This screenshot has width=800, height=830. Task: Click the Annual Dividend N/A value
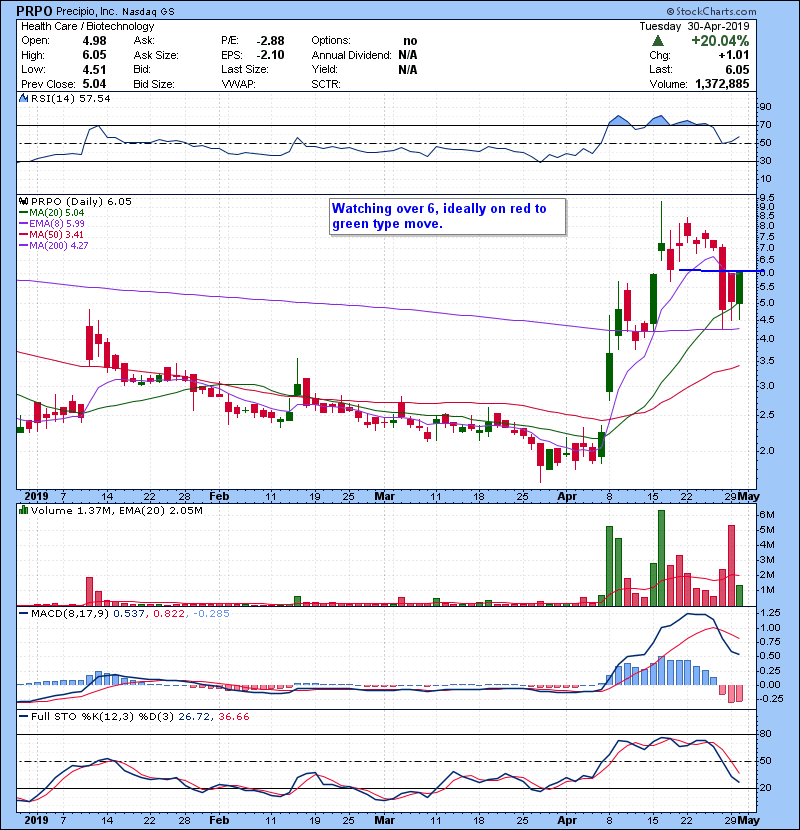click(x=408, y=55)
